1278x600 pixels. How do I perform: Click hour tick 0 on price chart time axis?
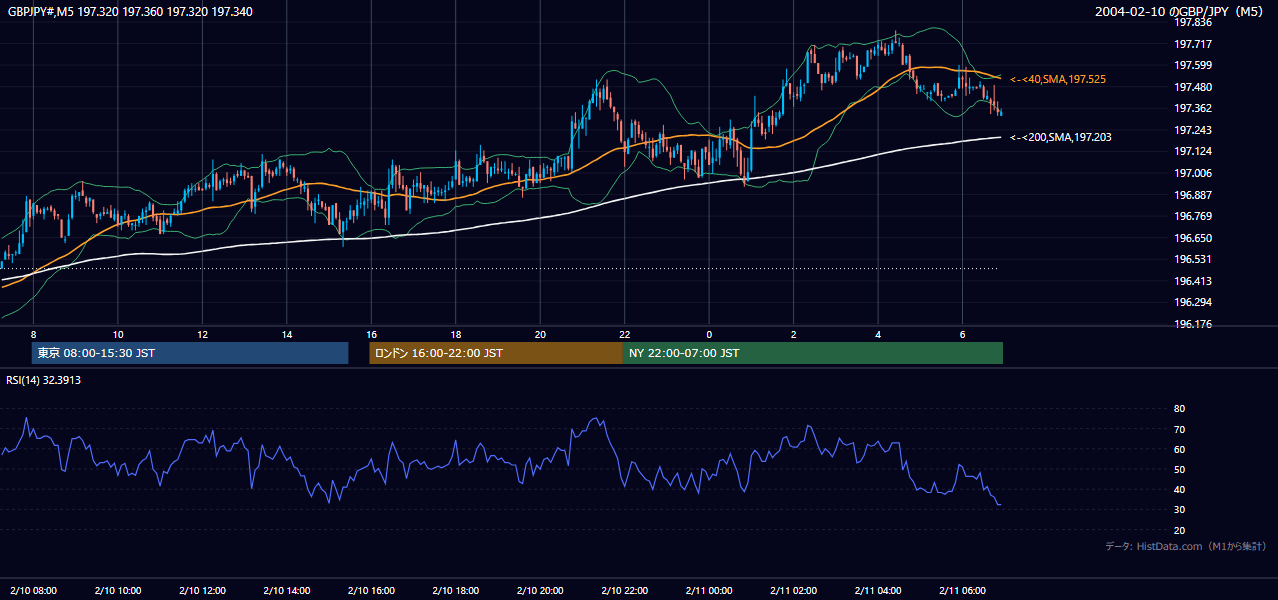click(709, 334)
